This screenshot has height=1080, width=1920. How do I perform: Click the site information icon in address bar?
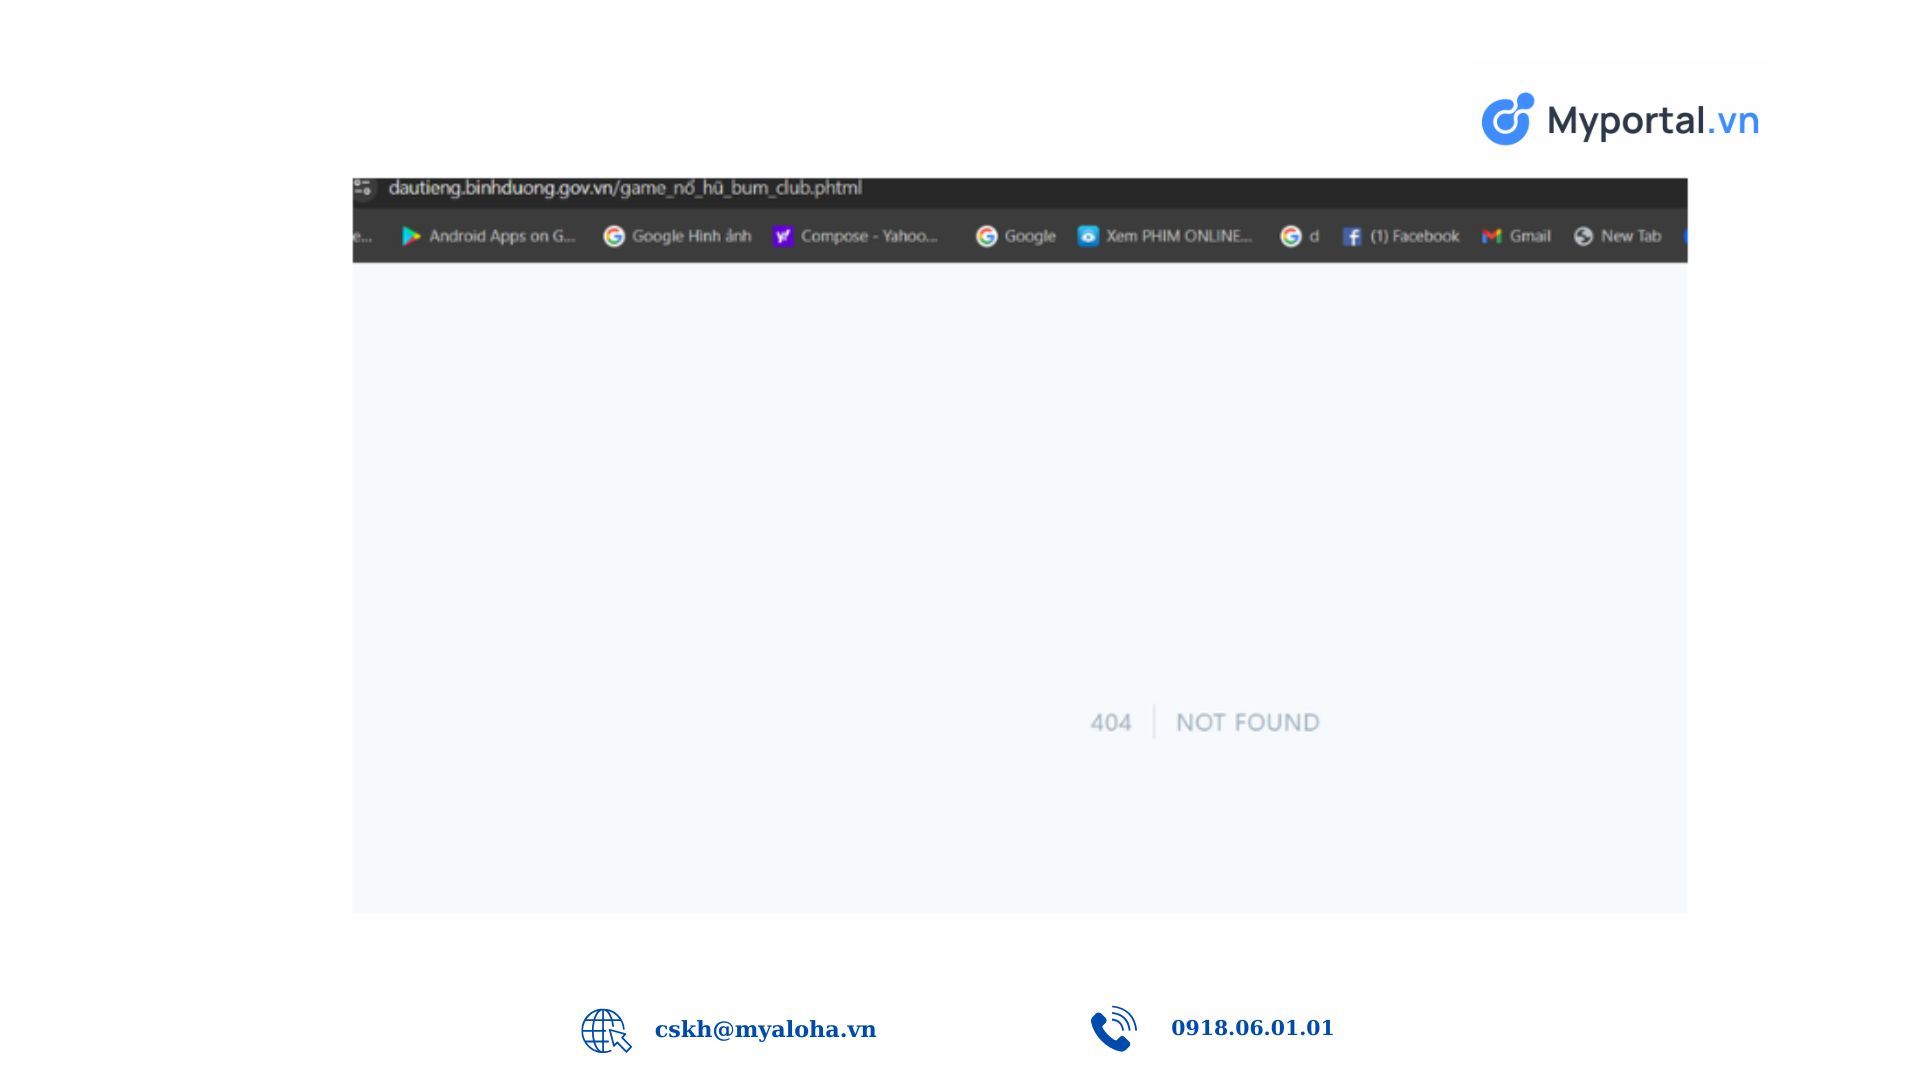tap(363, 189)
